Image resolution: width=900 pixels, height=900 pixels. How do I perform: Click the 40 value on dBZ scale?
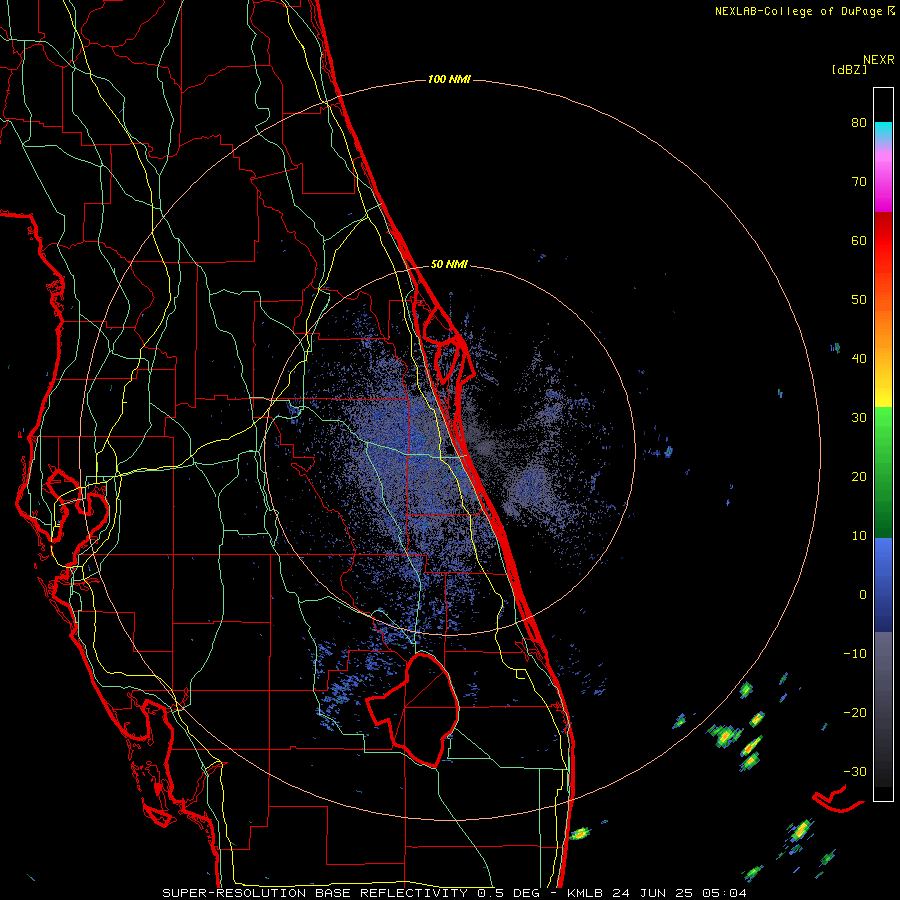coord(859,359)
